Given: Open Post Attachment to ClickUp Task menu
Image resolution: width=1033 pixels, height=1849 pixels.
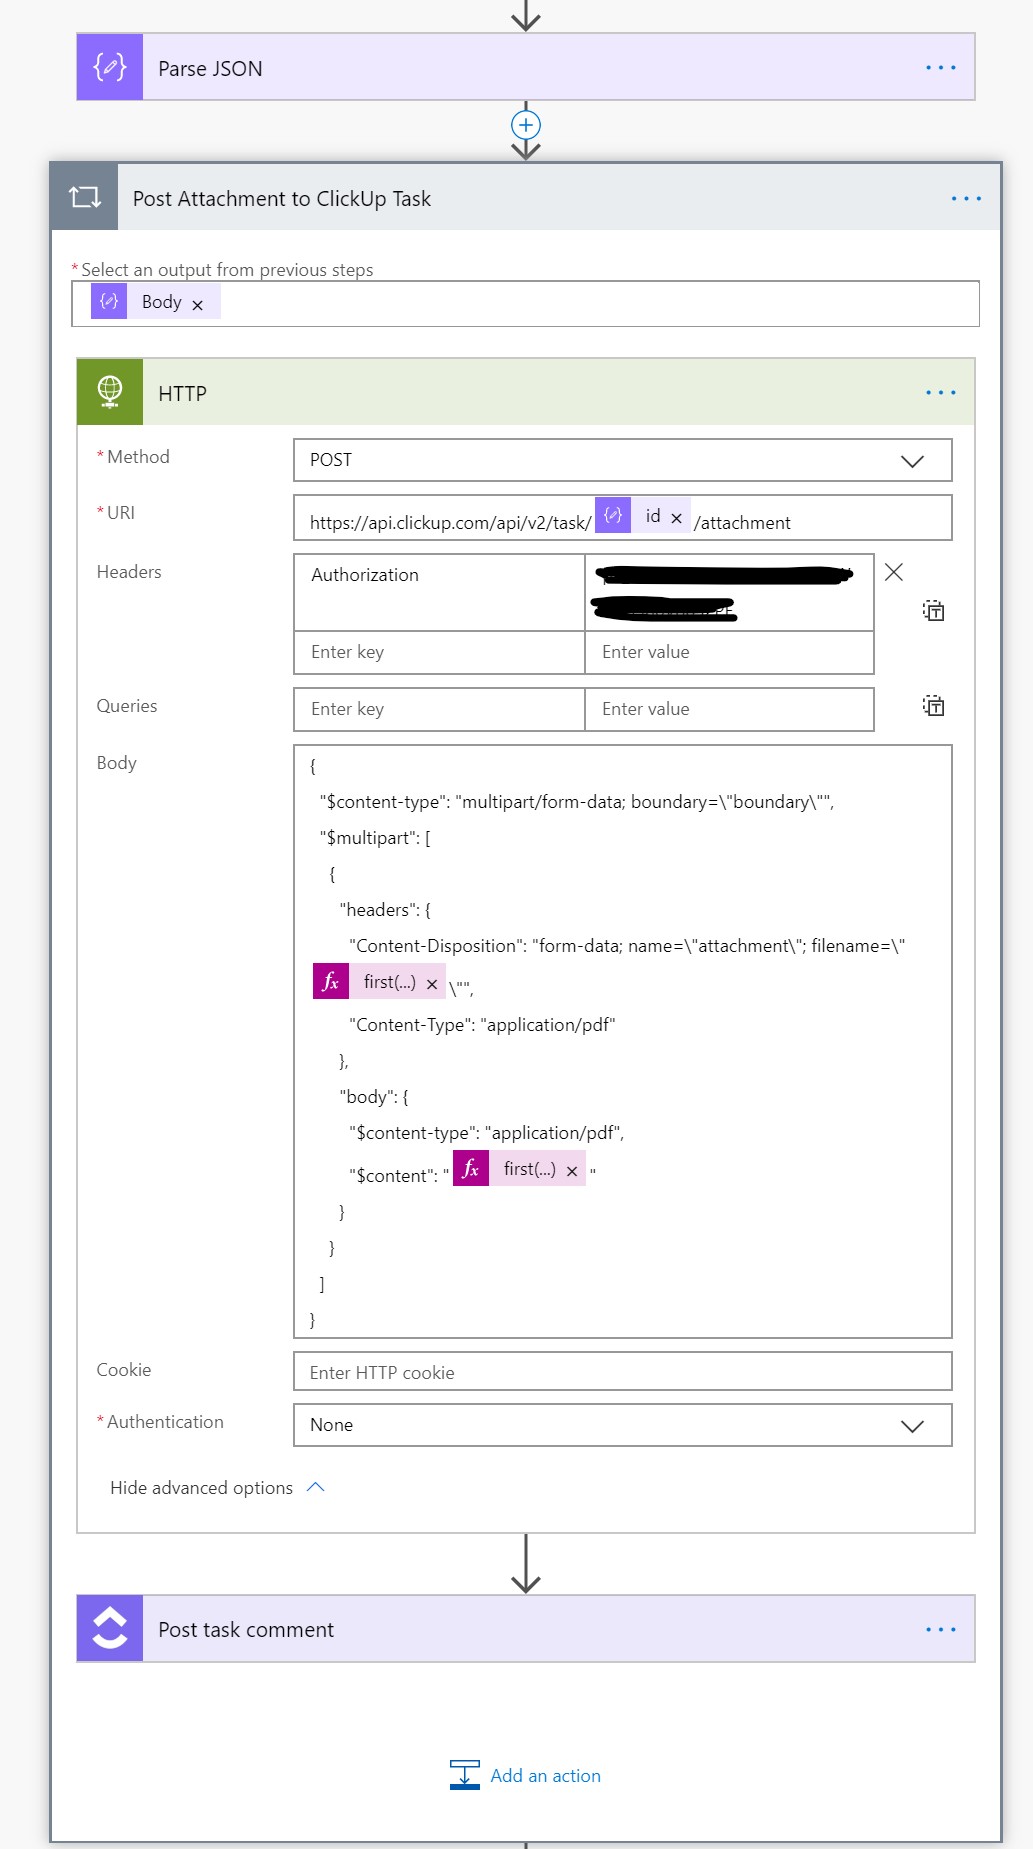Looking at the screenshot, I should 966,199.
